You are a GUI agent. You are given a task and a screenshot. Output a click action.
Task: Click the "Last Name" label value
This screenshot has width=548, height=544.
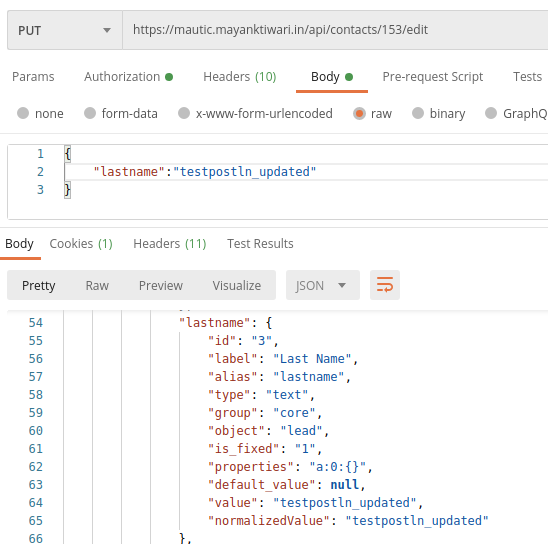click(x=312, y=359)
